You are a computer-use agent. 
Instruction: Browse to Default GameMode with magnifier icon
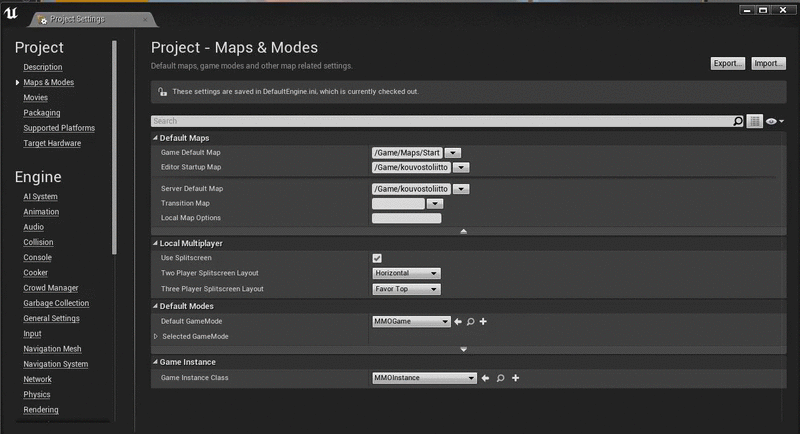pyautogui.click(x=470, y=321)
